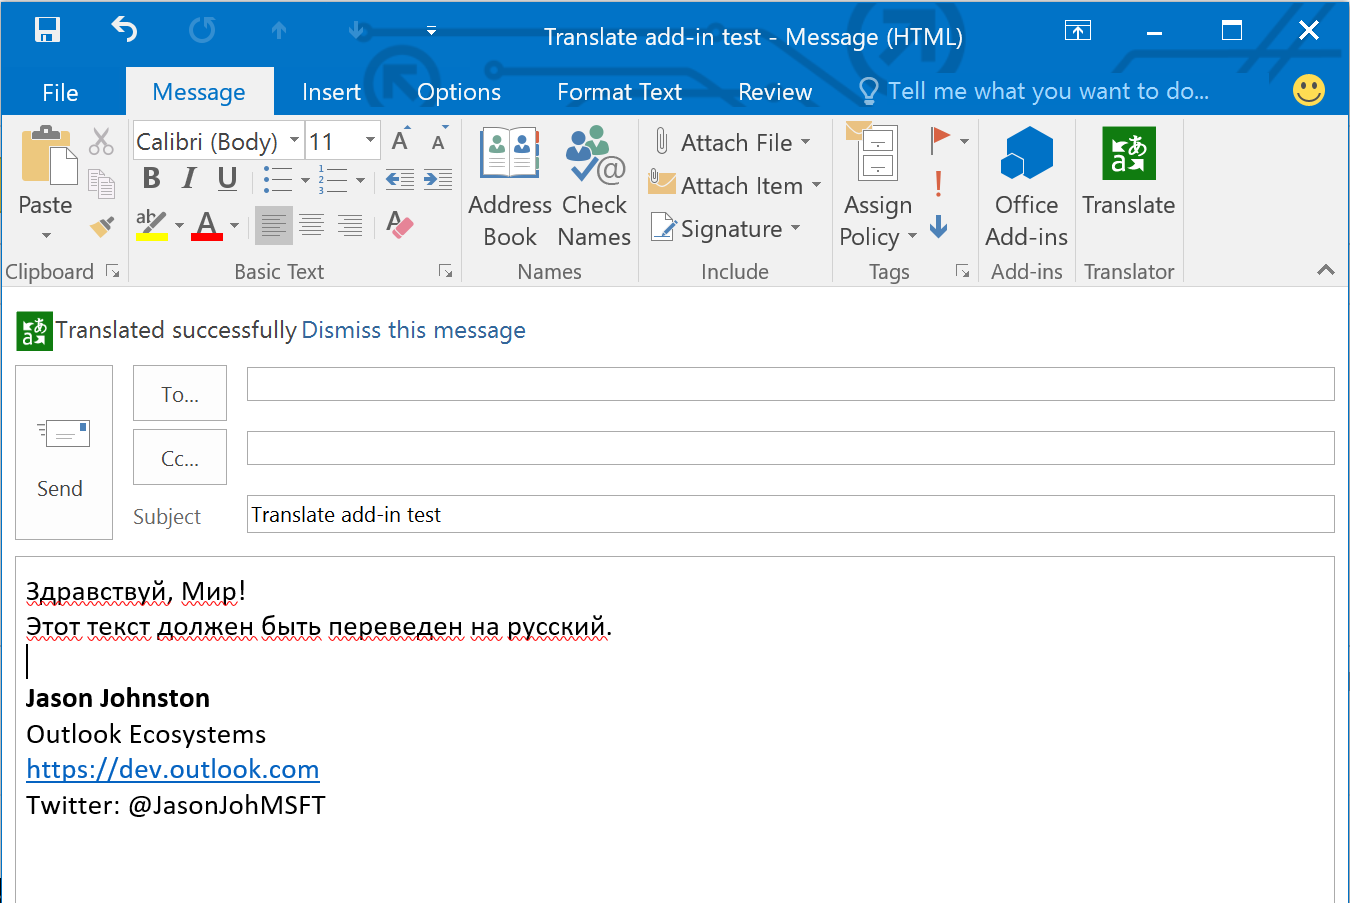
Task: Expand bullet style dropdown arrow
Action: pyautogui.click(x=305, y=181)
